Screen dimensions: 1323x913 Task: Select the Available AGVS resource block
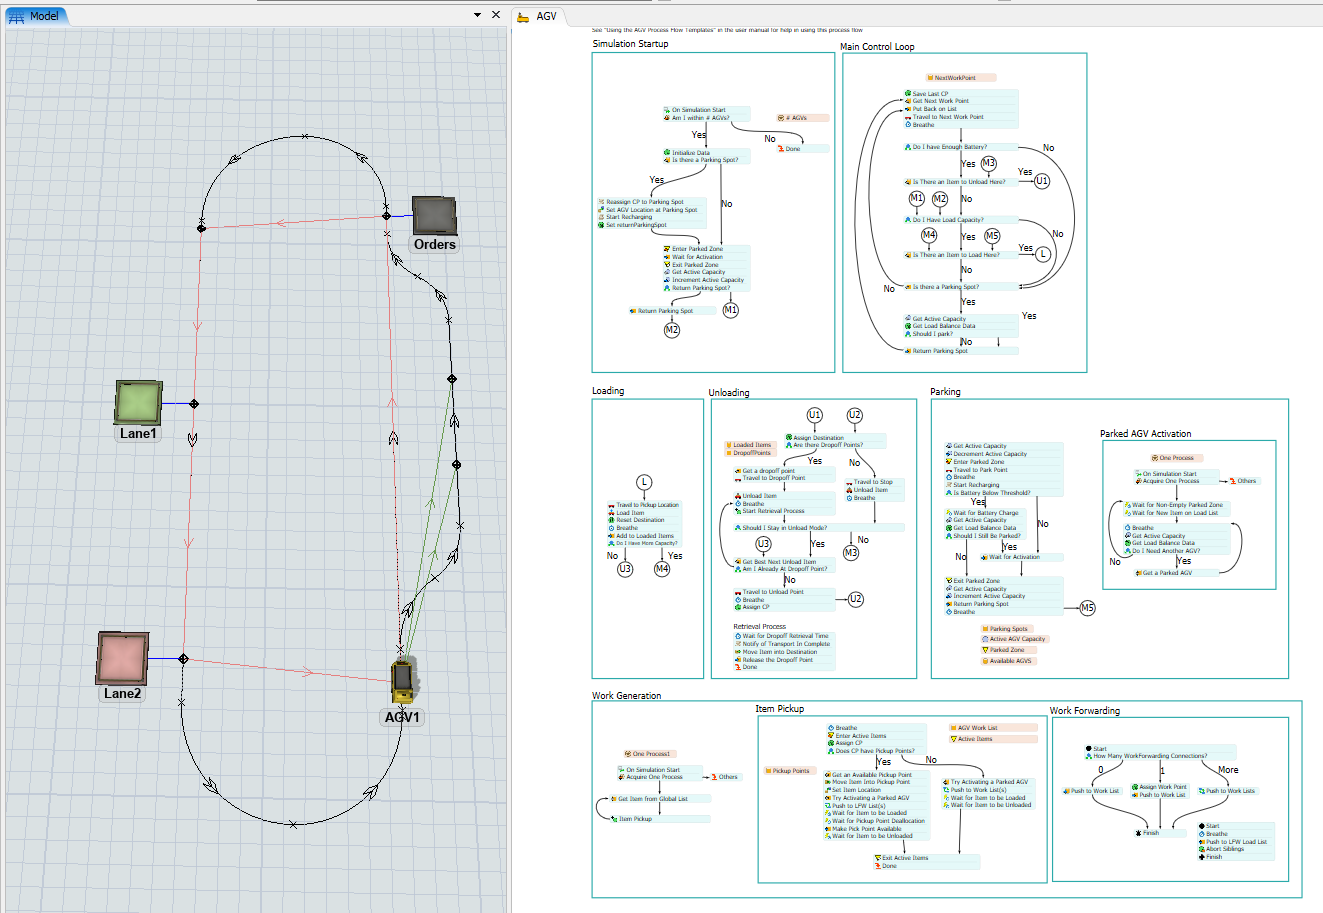[x=1010, y=661]
